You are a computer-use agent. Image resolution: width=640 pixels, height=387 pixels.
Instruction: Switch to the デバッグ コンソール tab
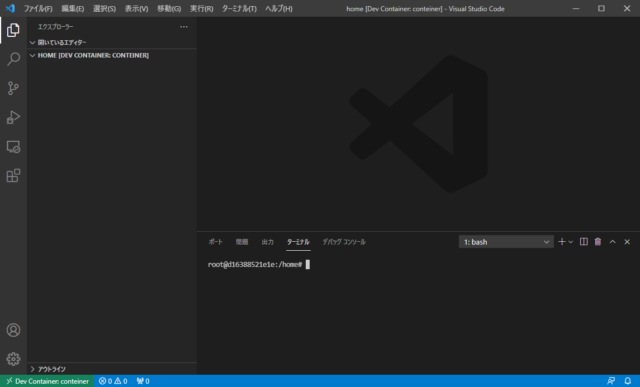click(344, 242)
